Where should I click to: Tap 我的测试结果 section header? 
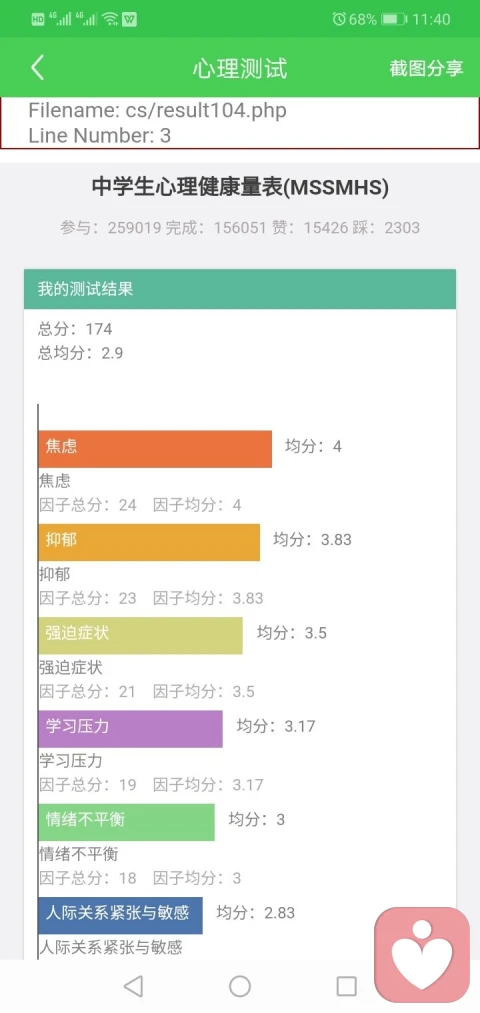pyautogui.click(x=240, y=289)
